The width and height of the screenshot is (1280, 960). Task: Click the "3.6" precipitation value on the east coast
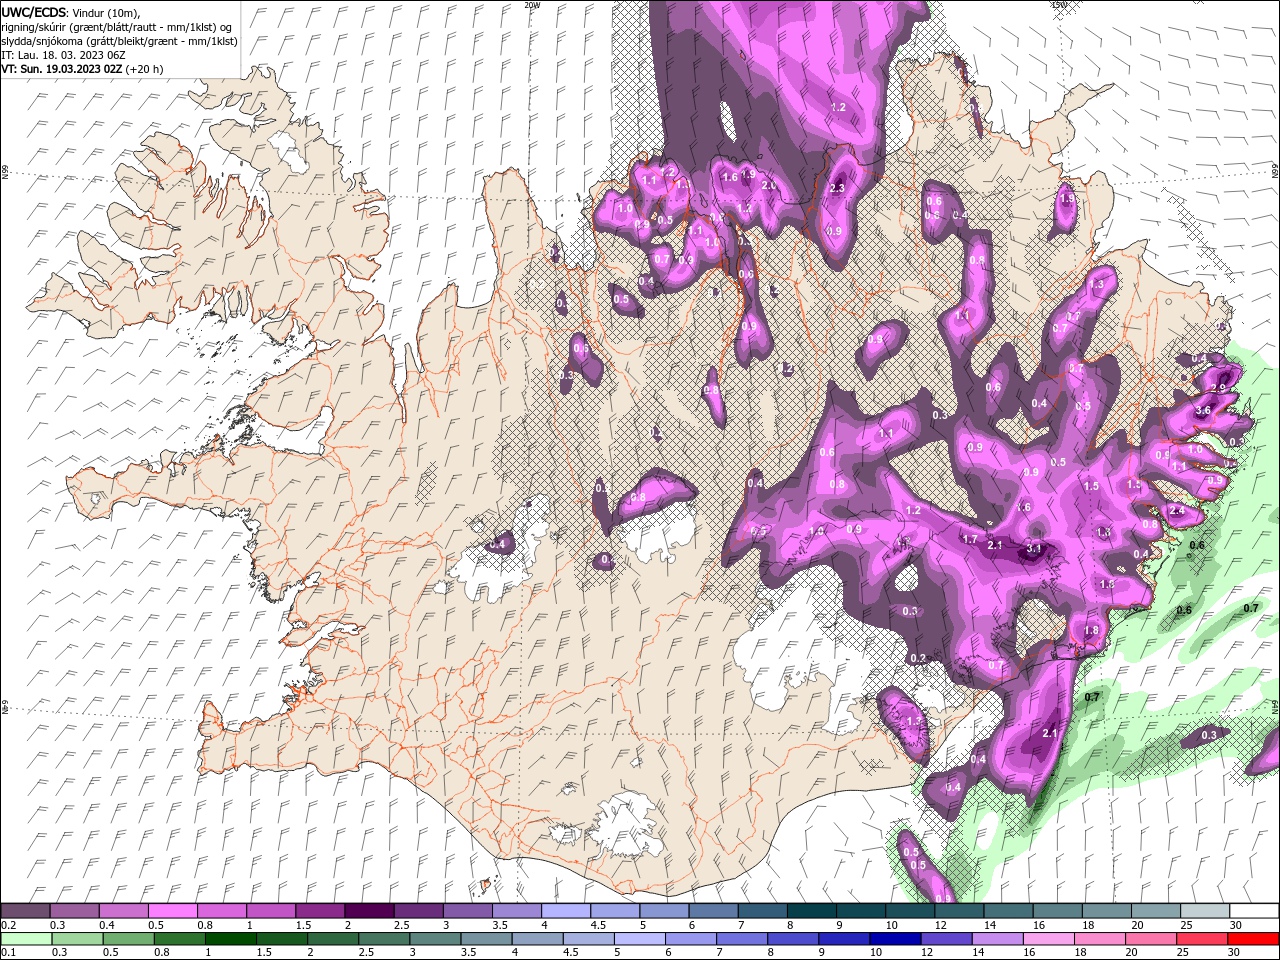(x=1203, y=410)
